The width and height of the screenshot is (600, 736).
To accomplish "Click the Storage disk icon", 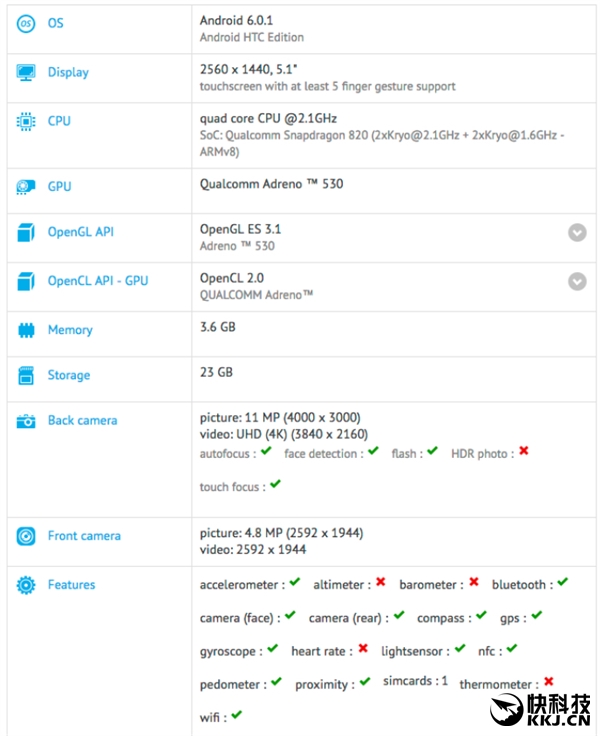I will pyautogui.click(x=26, y=376).
